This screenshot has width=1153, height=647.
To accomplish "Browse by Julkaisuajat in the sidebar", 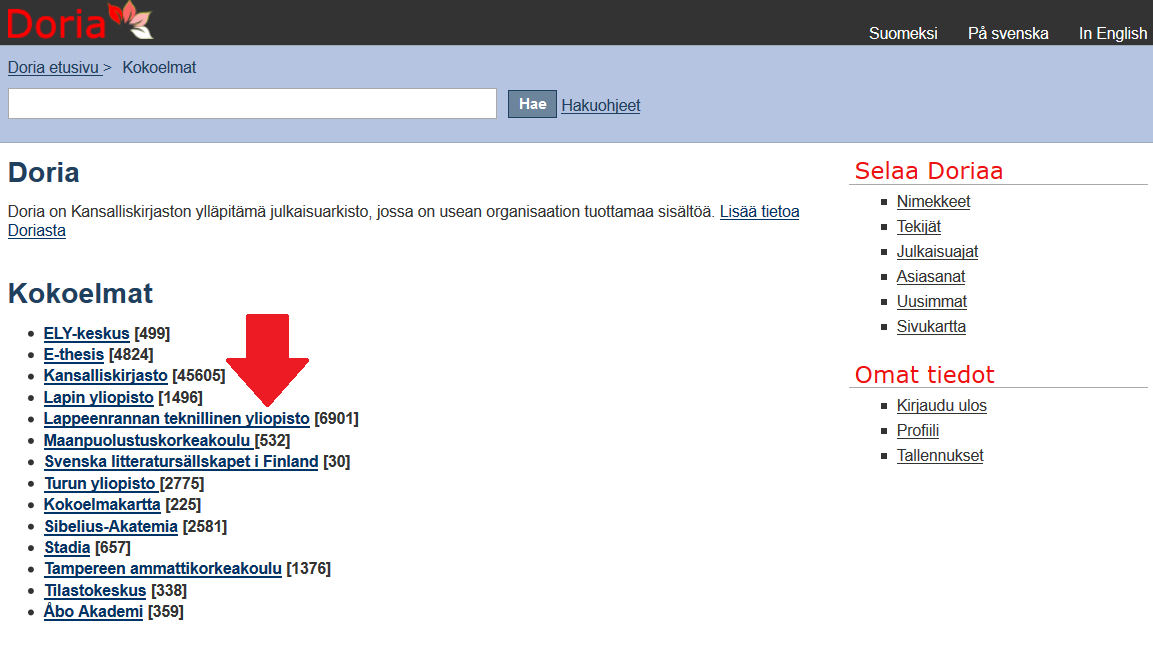I will tap(938, 251).
